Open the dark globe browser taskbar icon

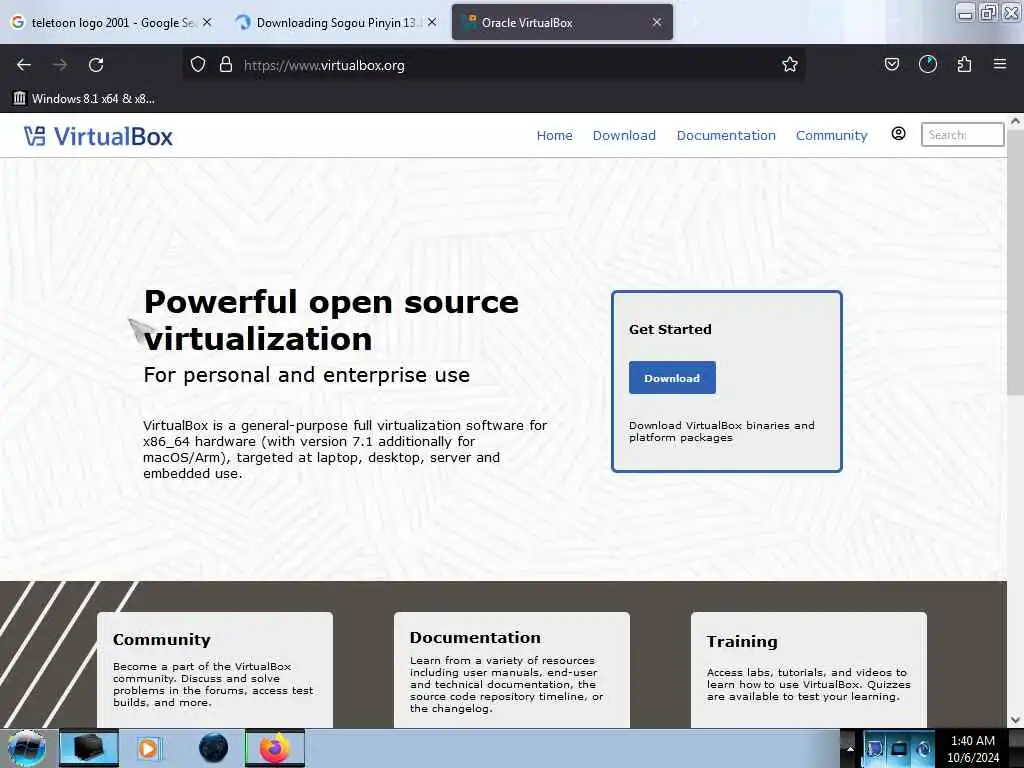coord(213,748)
